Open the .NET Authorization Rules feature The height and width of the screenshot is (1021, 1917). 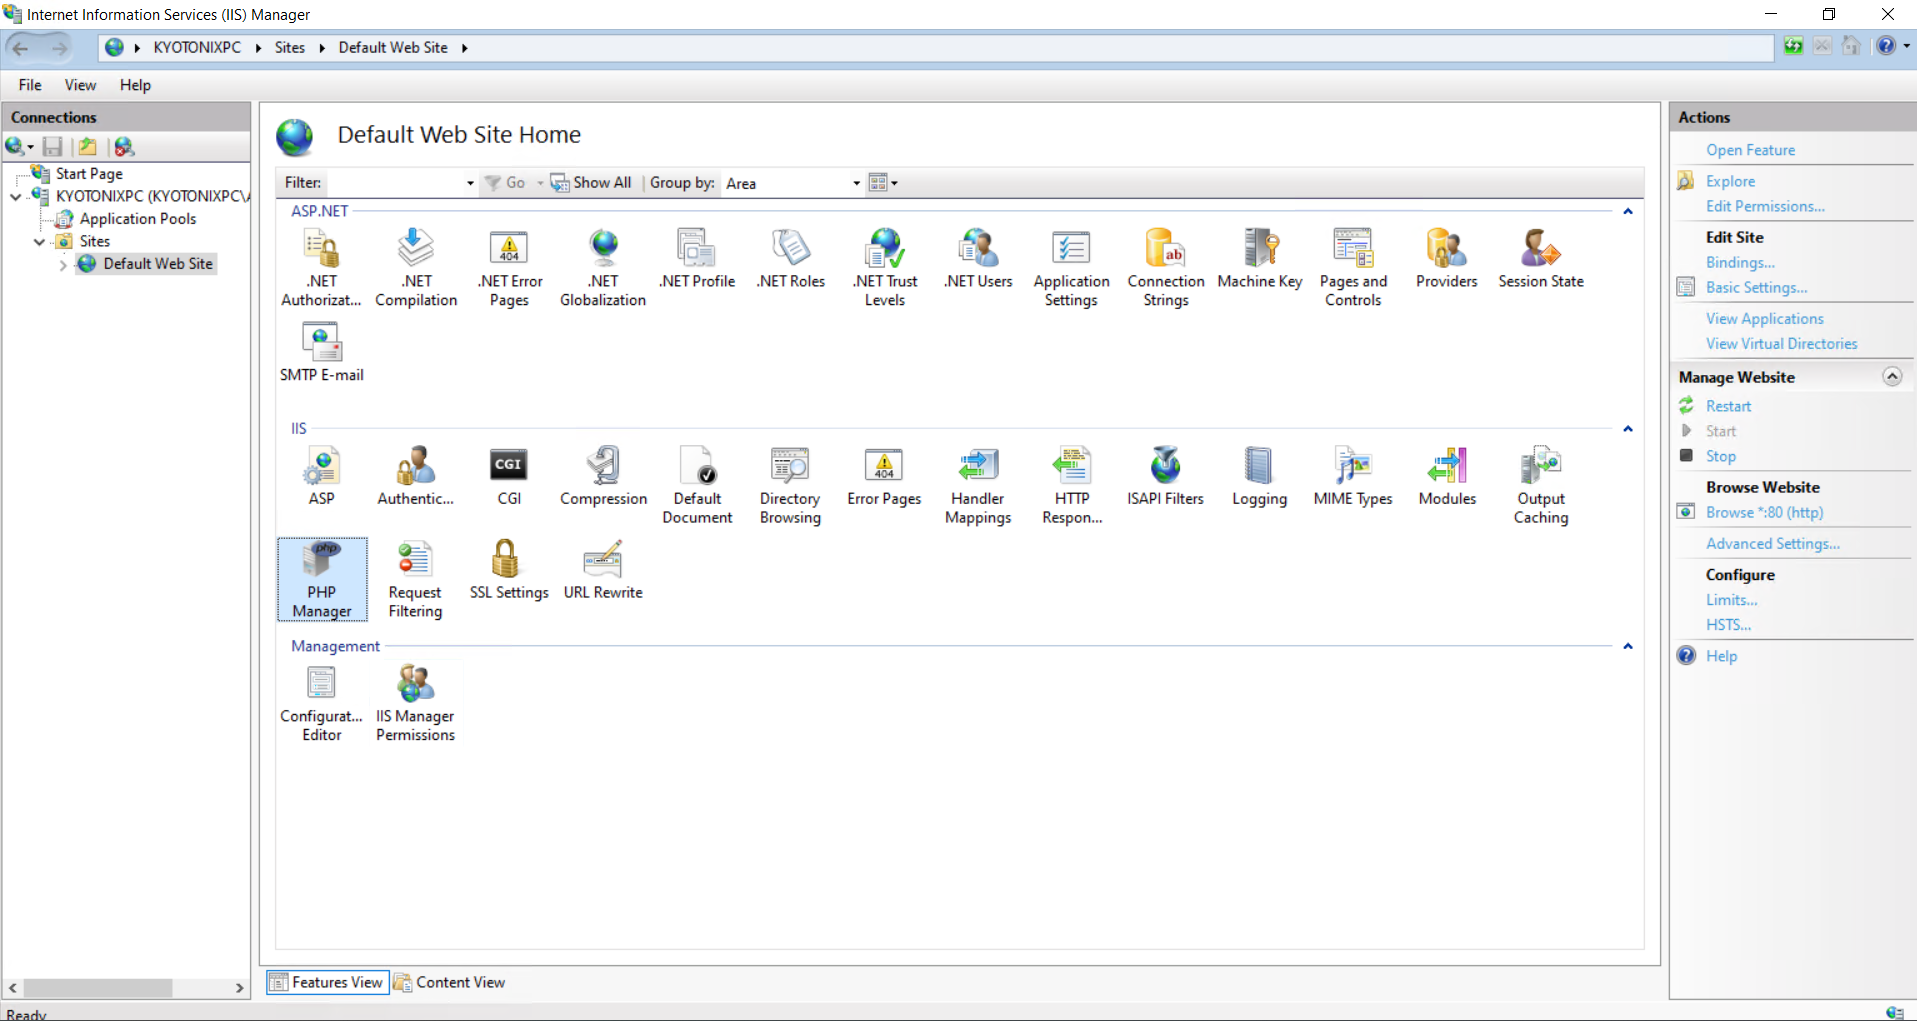tap(321, 267)
